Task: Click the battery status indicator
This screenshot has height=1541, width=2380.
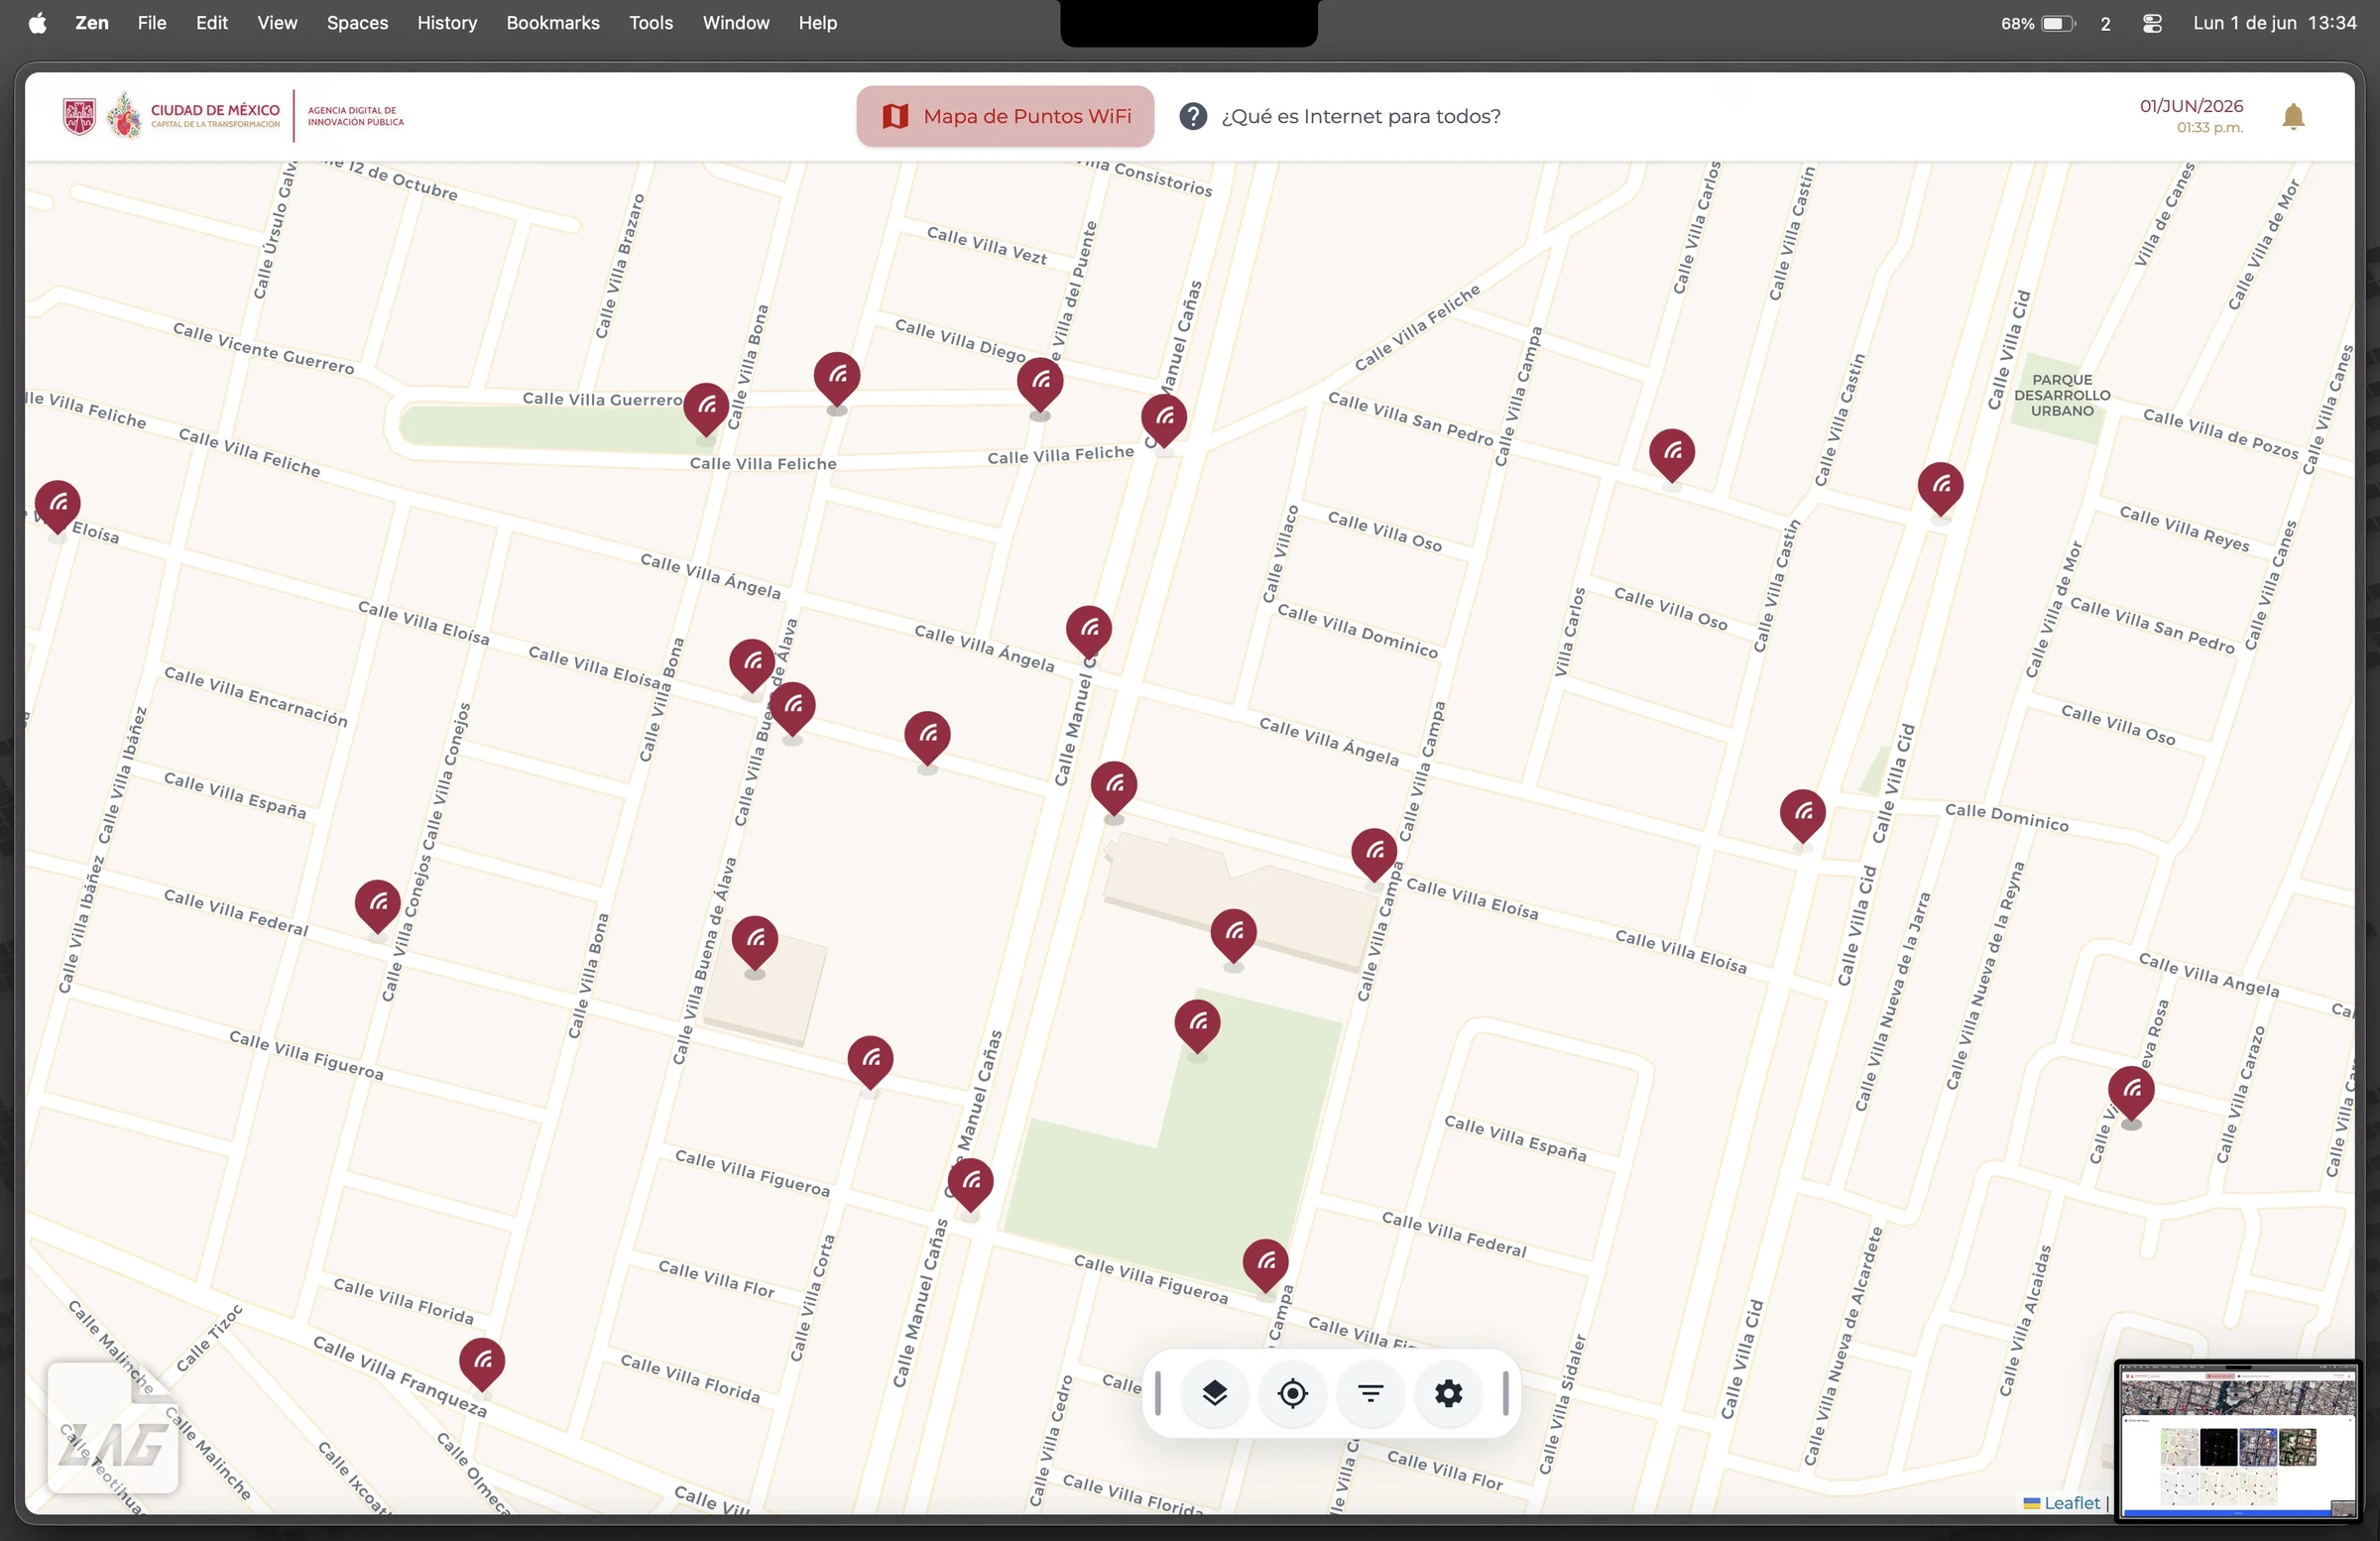Action: [2039, 23]
